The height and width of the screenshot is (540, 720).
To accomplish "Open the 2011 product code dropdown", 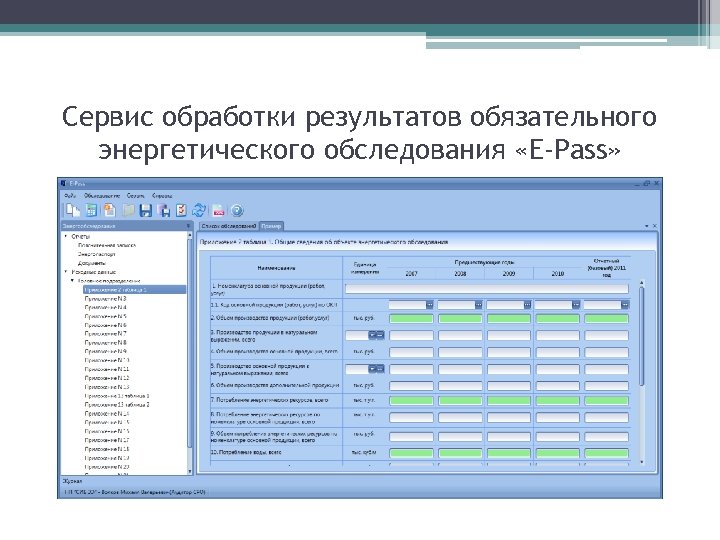I will coord(624,304).
